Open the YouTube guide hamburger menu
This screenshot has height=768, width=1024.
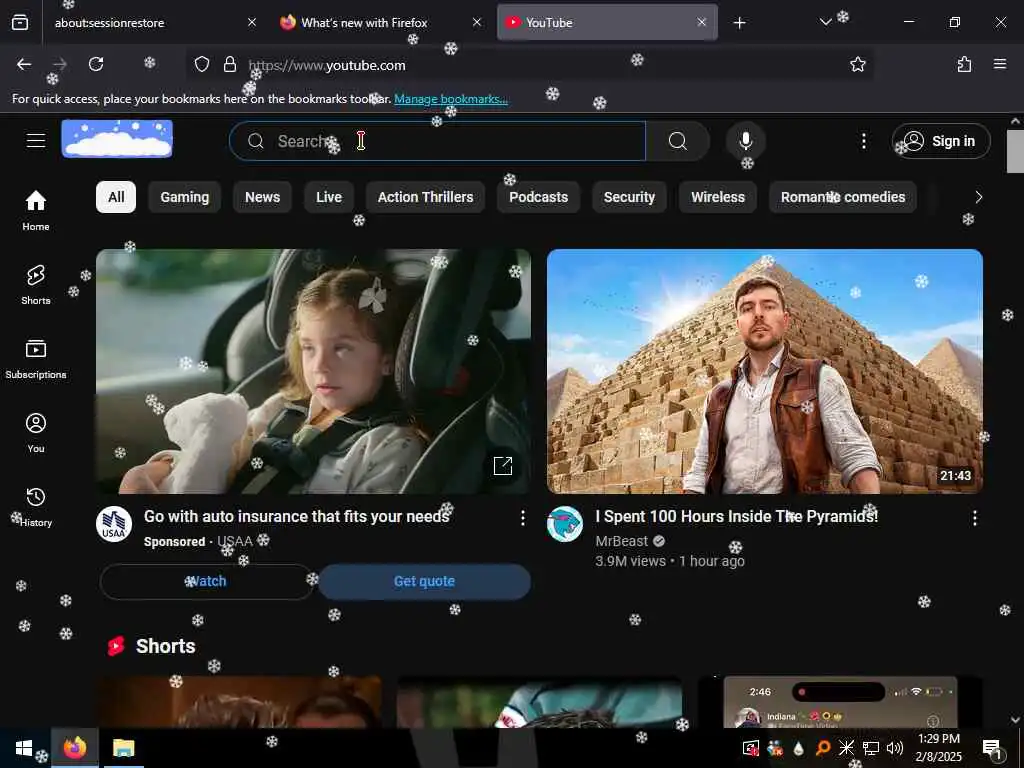[x=36, y=140]
